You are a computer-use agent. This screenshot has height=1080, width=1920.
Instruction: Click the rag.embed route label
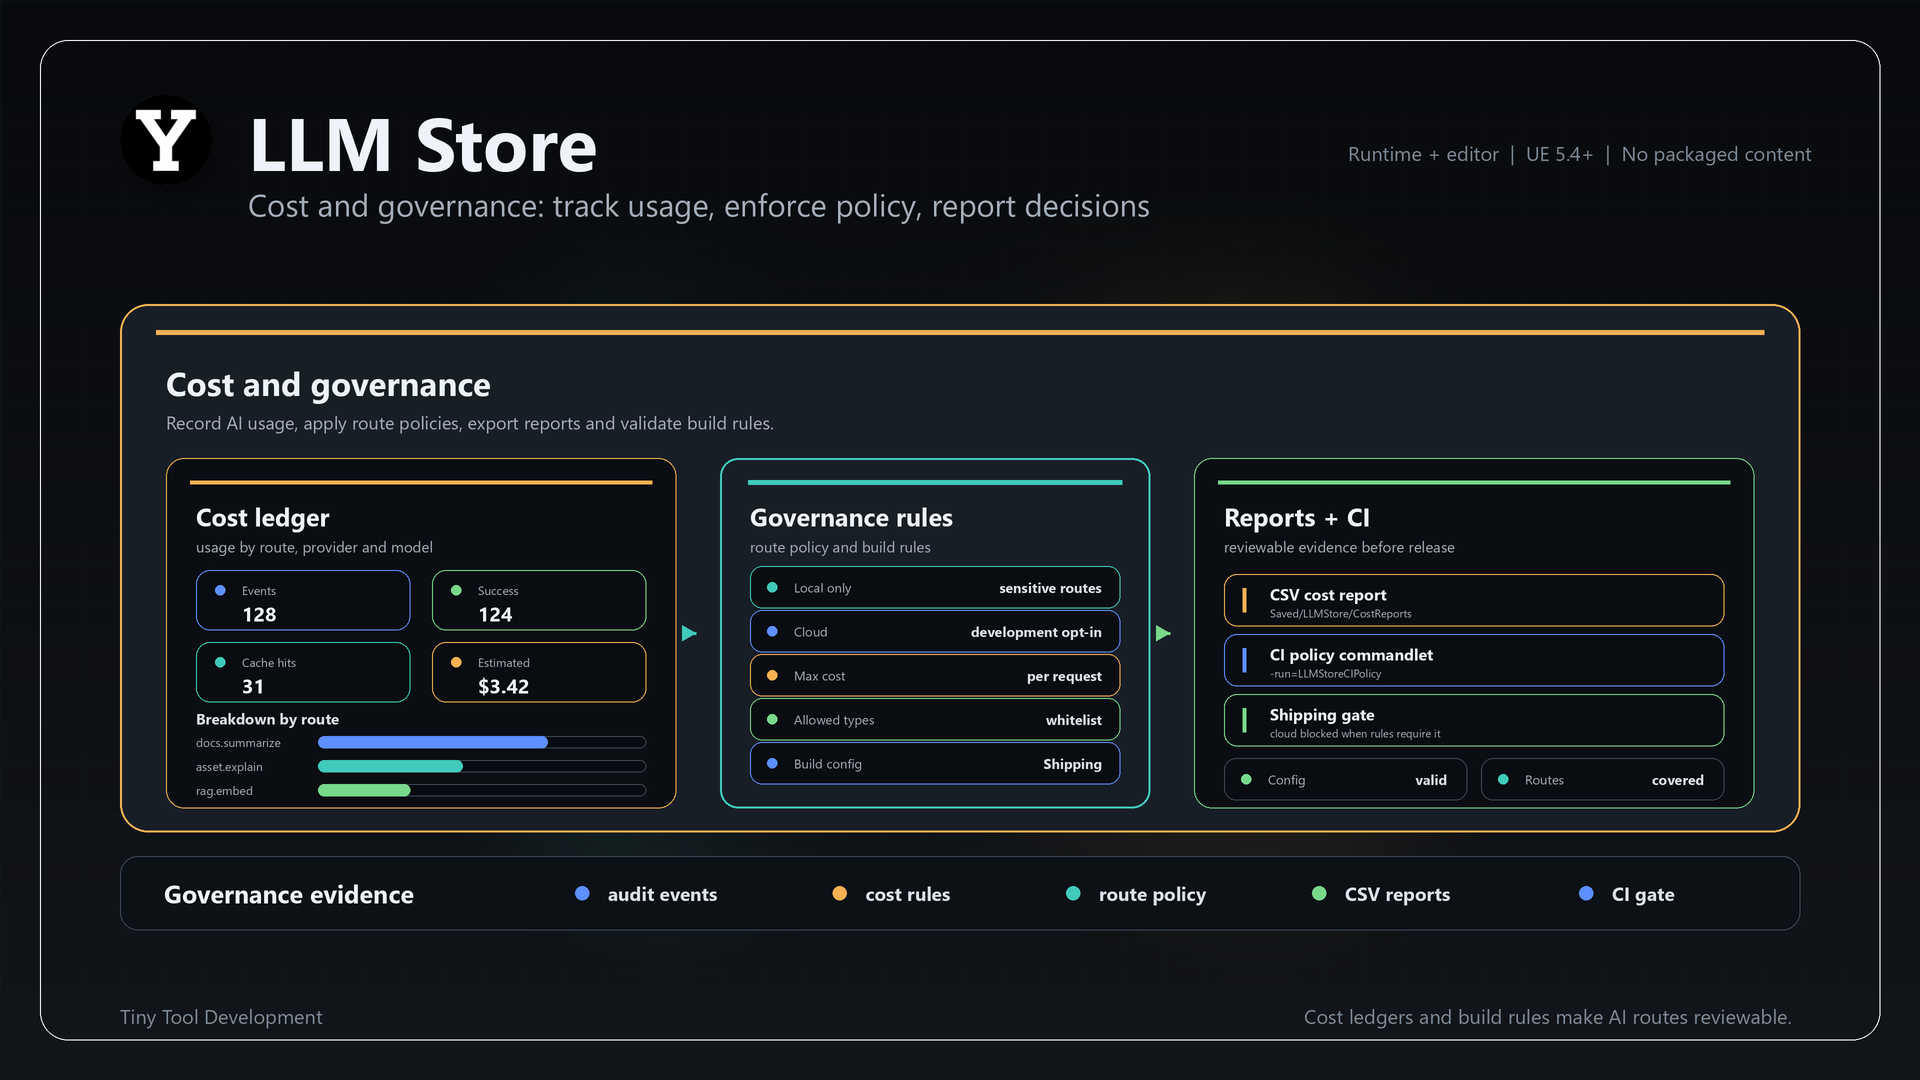click(x=224, y=791)
